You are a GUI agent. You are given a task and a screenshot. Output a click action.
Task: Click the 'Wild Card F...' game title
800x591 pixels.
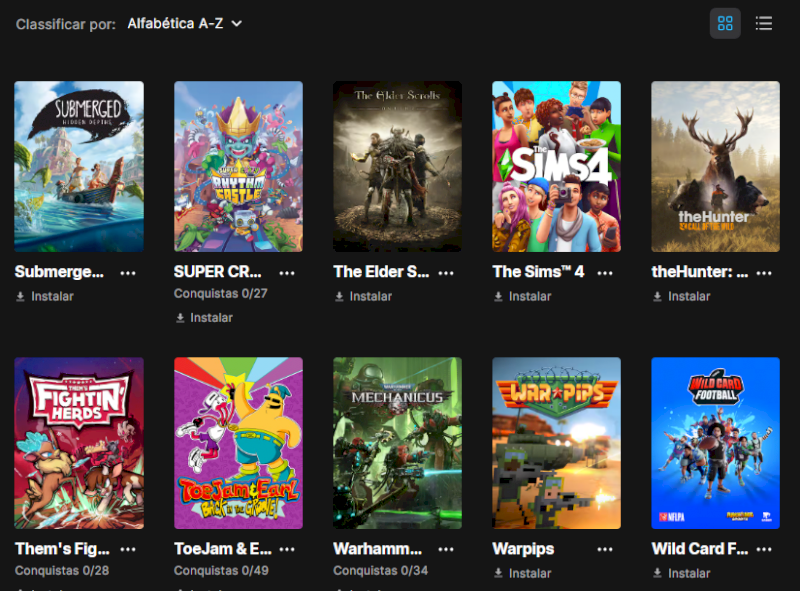coord(700,549)
